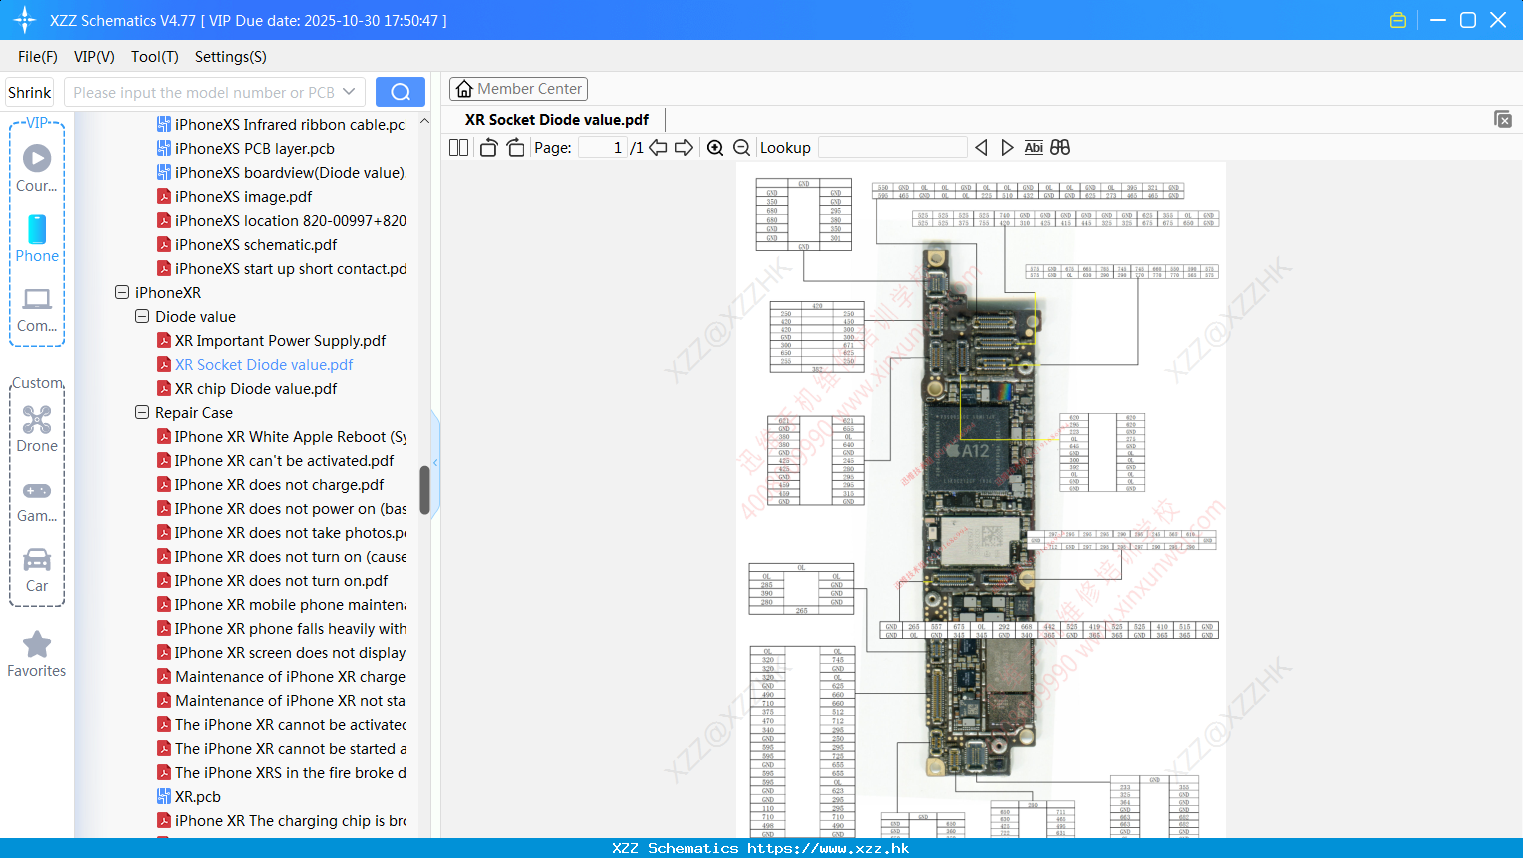This screenshot has width=1523, height=858.
Task: Click the Lookup text field
Action: (893, 148)
